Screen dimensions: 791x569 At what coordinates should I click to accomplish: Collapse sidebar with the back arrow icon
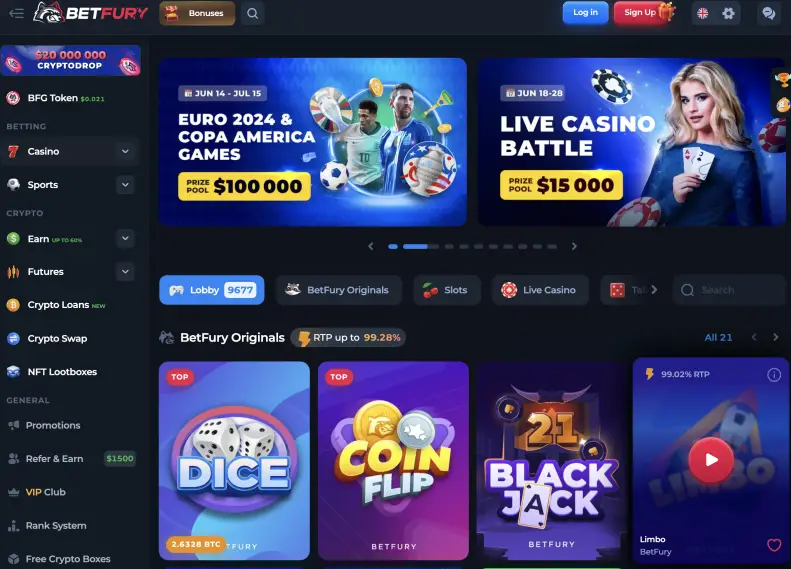pyautogui.click(x=16, y=13)
